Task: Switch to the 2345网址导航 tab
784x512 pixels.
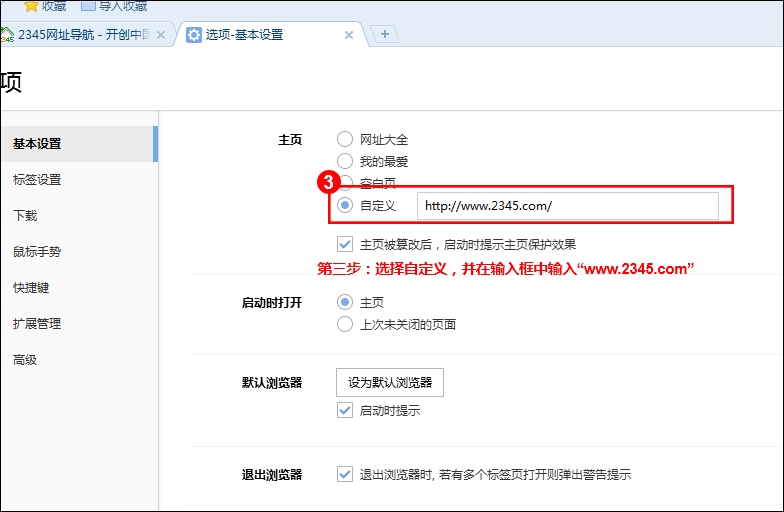Action: (x=84, y=34)
